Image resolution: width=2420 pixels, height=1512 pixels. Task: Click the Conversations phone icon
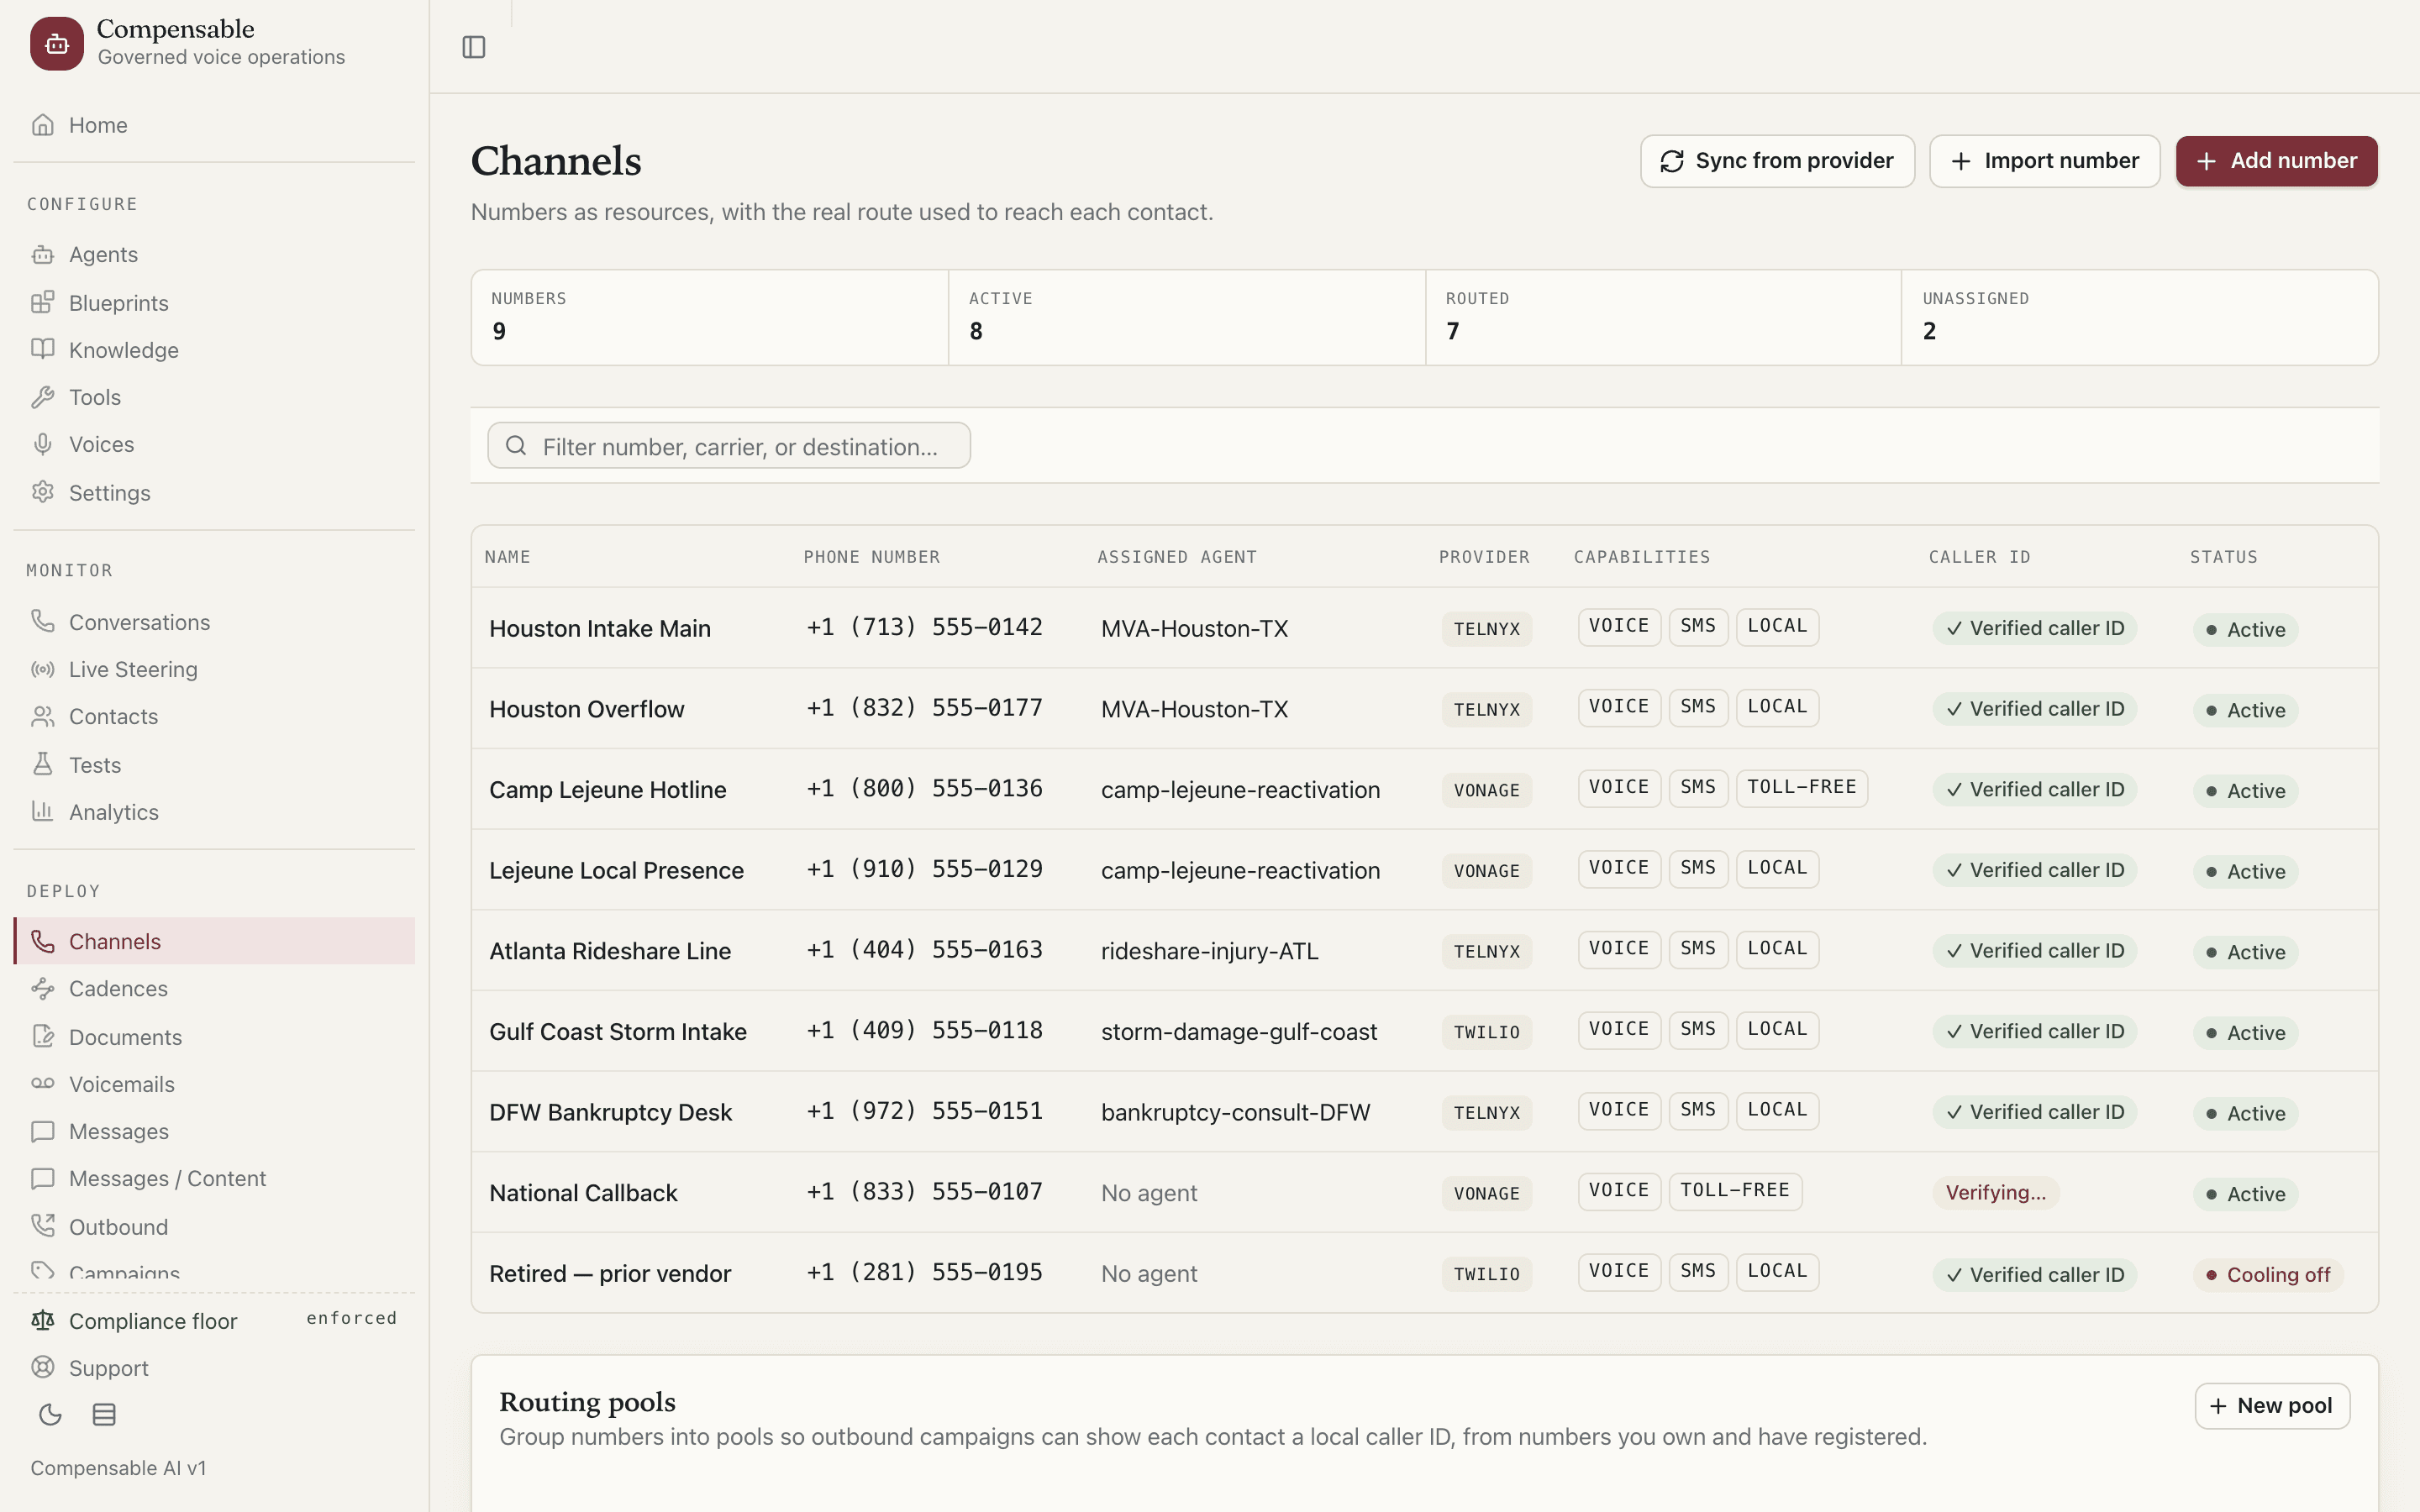pyautogui.click(x=42, y=621)
